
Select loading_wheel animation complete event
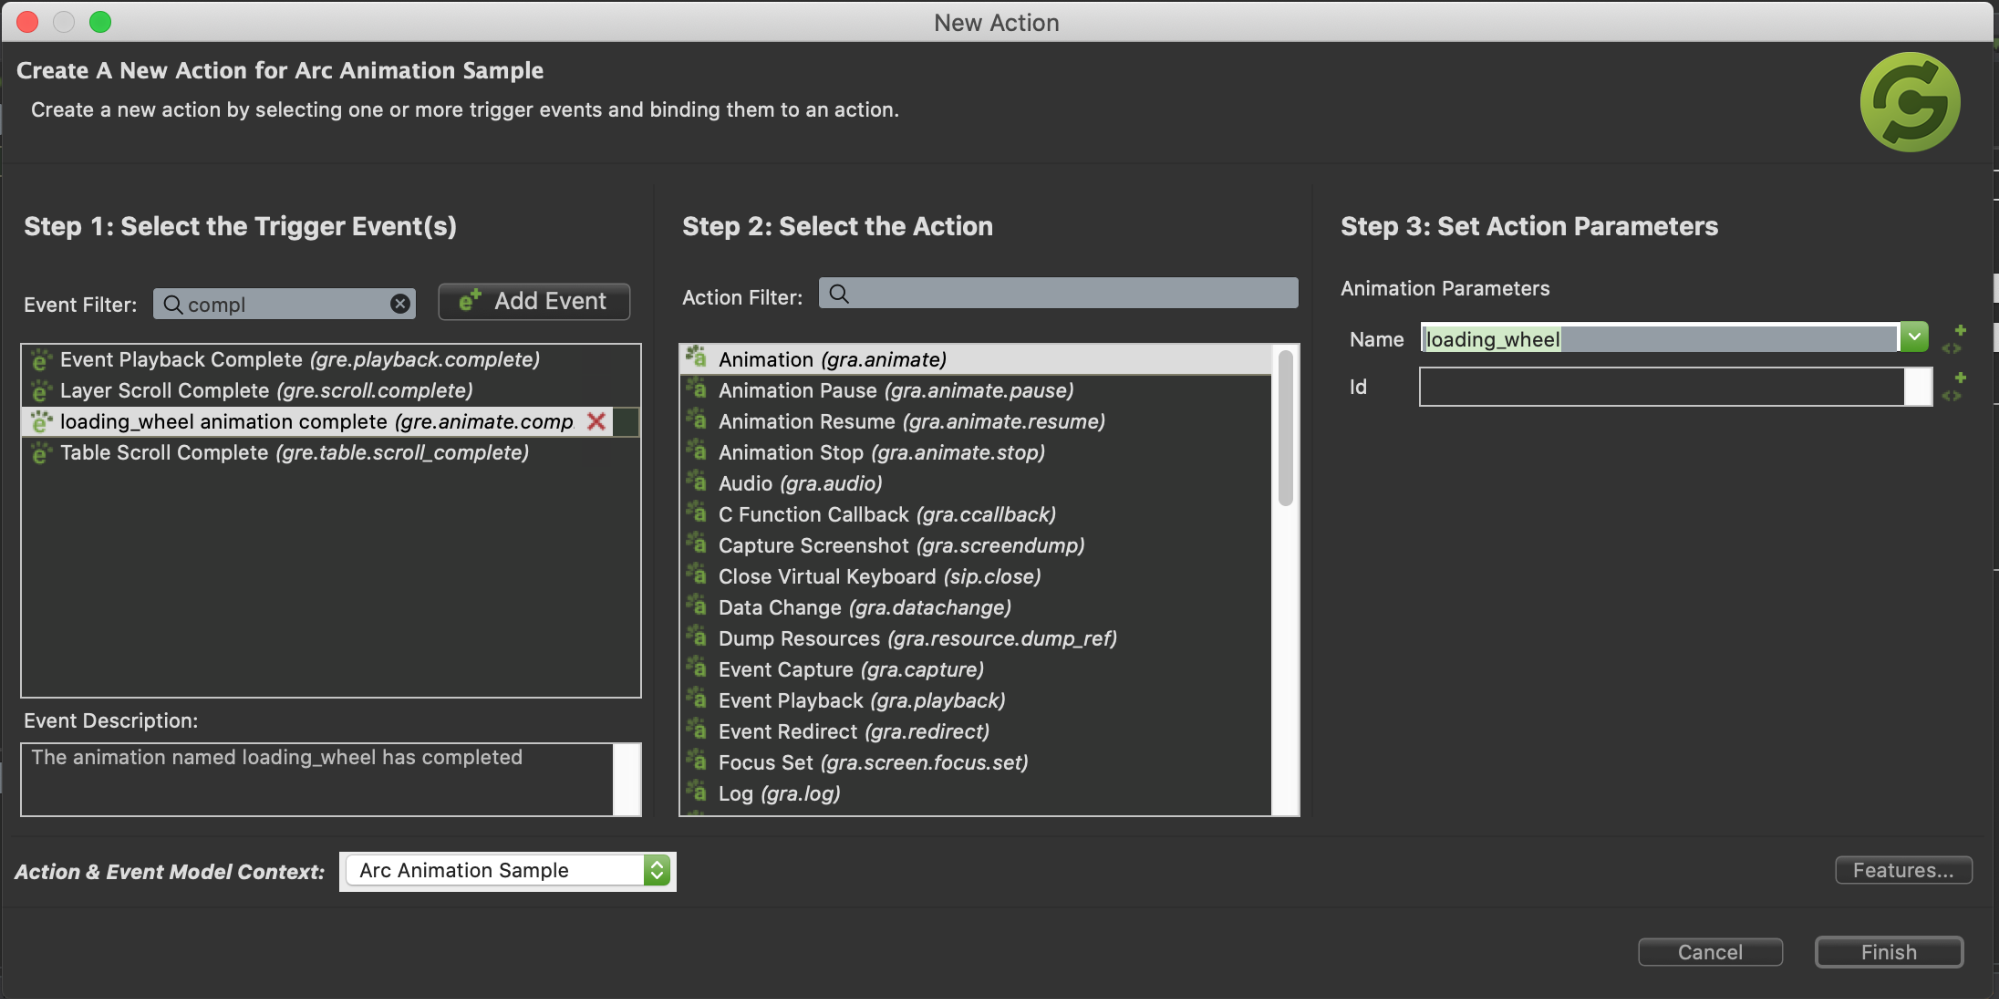coord(330,422)
